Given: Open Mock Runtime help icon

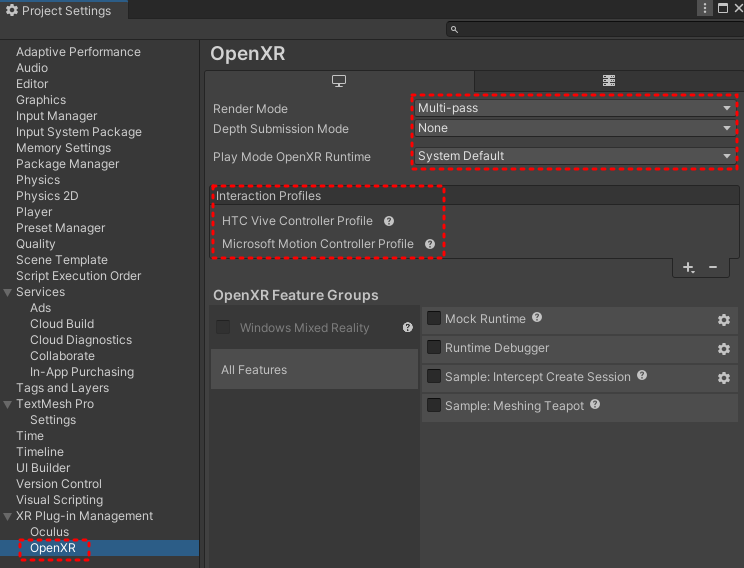Looking at the screenshot, I should click(x=537, y=317).
